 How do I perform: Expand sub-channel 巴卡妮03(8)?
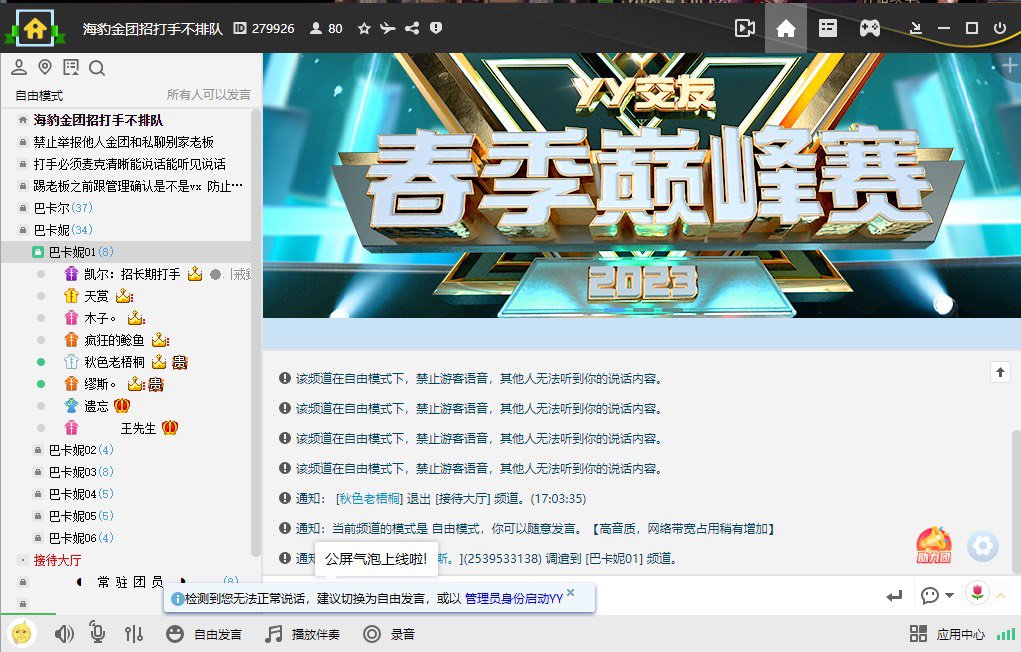tap(81, 472)
